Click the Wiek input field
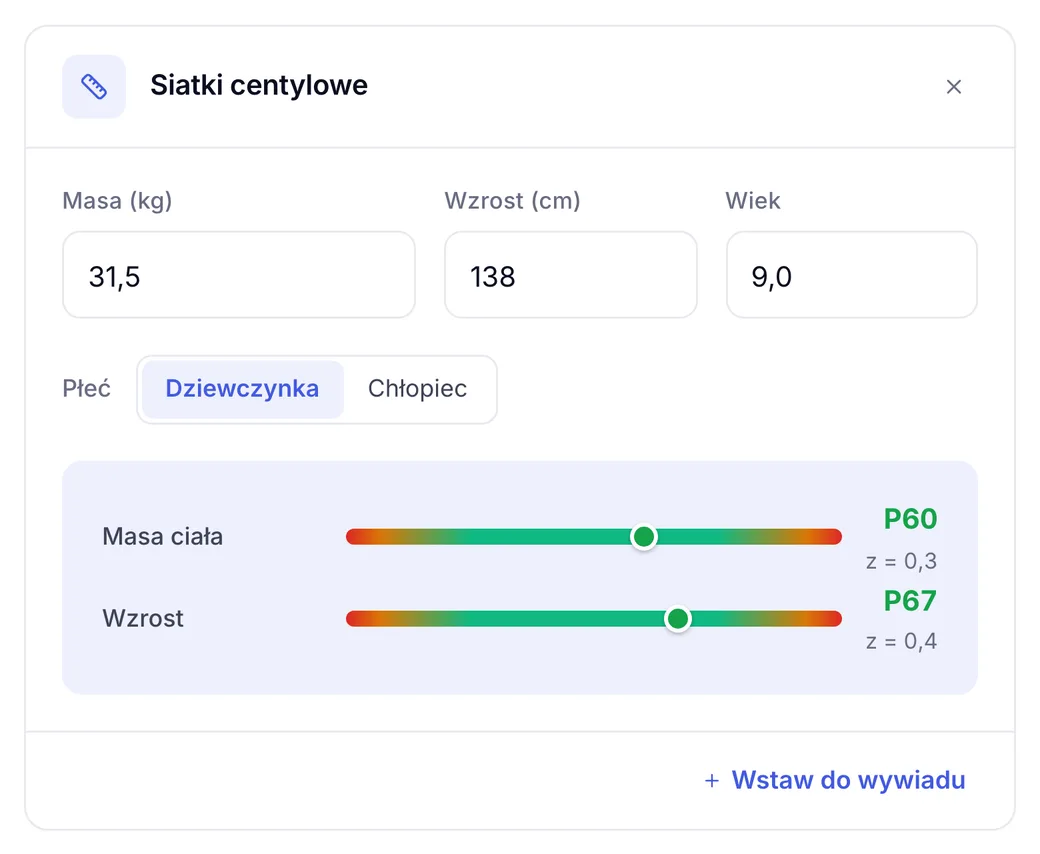 (852, 274)
